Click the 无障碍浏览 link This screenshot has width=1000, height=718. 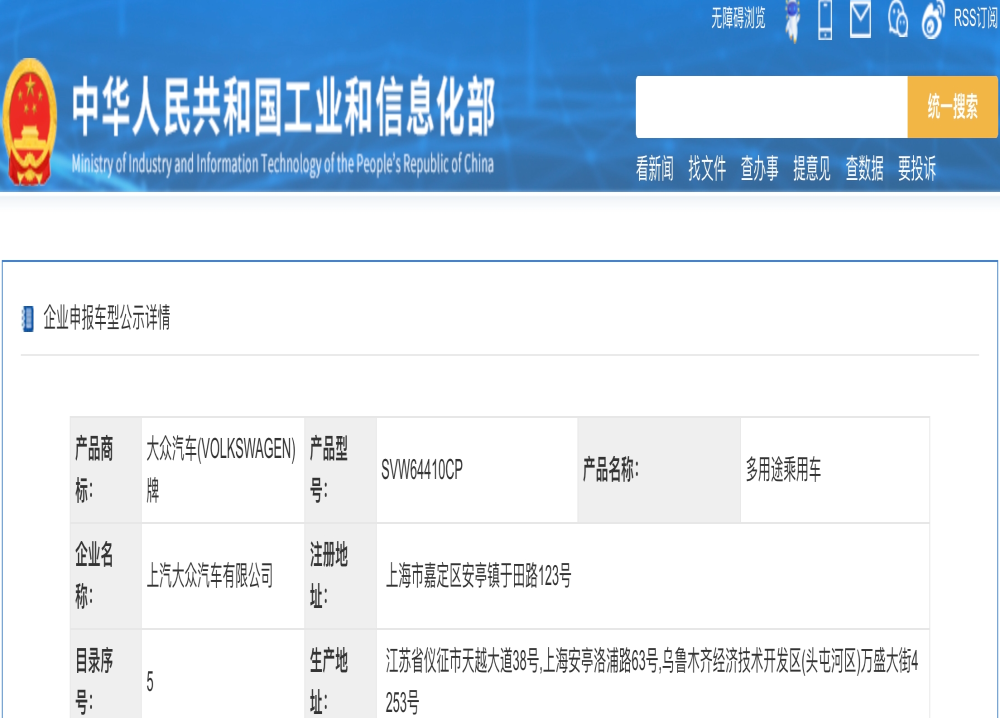pos(738,18)
